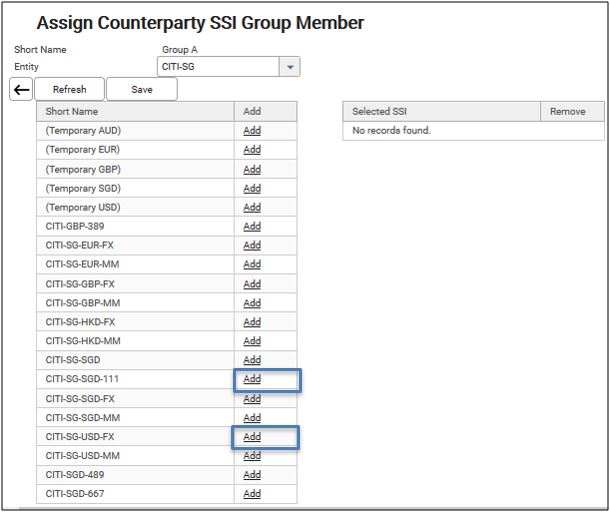Click Add for CITI-GBP-389
The width and height of the screenshot is (610, 512).
click(252, 227)
